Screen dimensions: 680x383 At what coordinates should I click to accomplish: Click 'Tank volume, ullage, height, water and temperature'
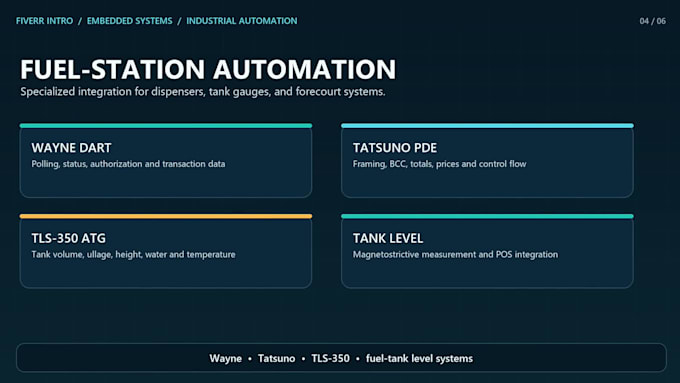134,255
